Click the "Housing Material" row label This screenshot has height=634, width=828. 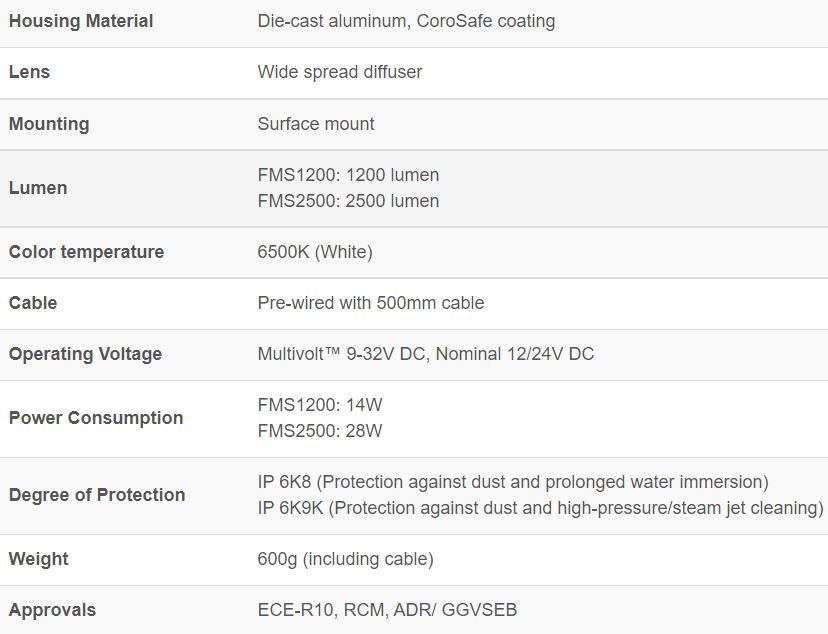pyautogui.click(x=81, y=21)
